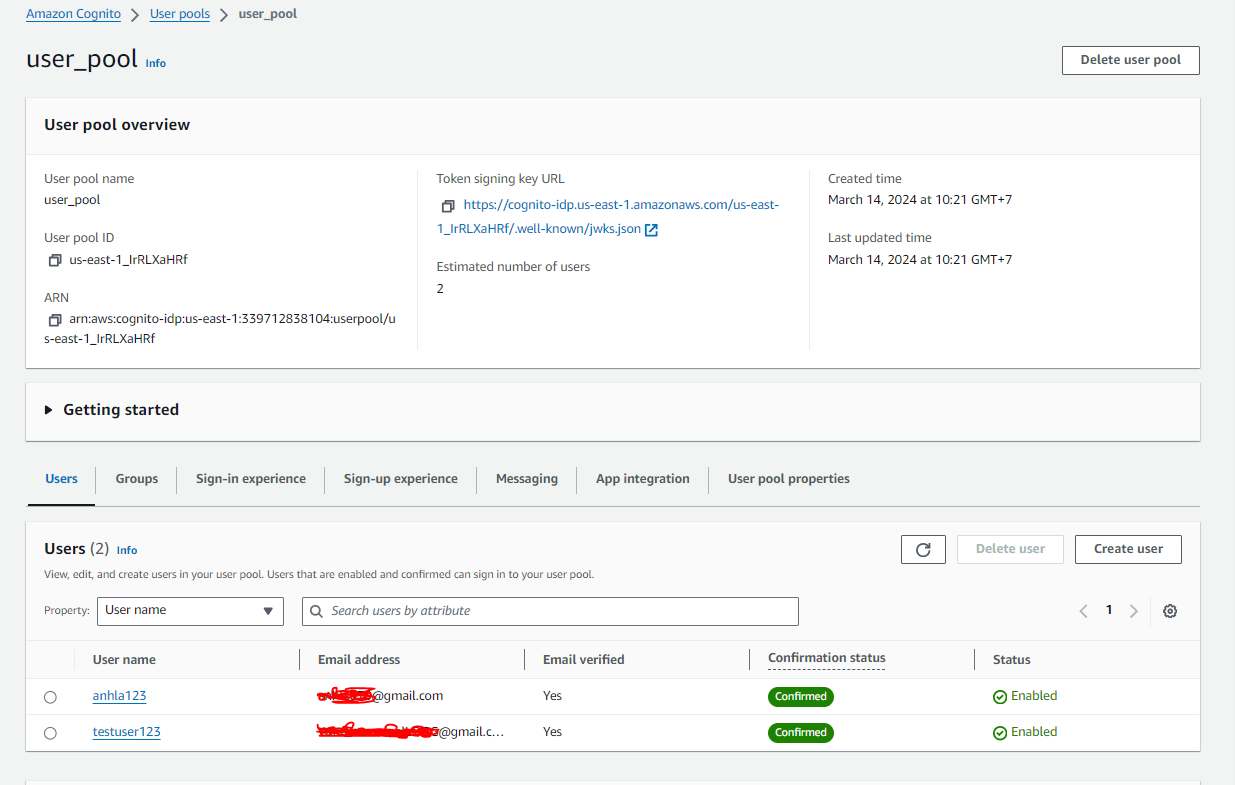Screen dimensions: 1235x785
Task: Copy the ARN to clipboard
Action: coord(55,320)
